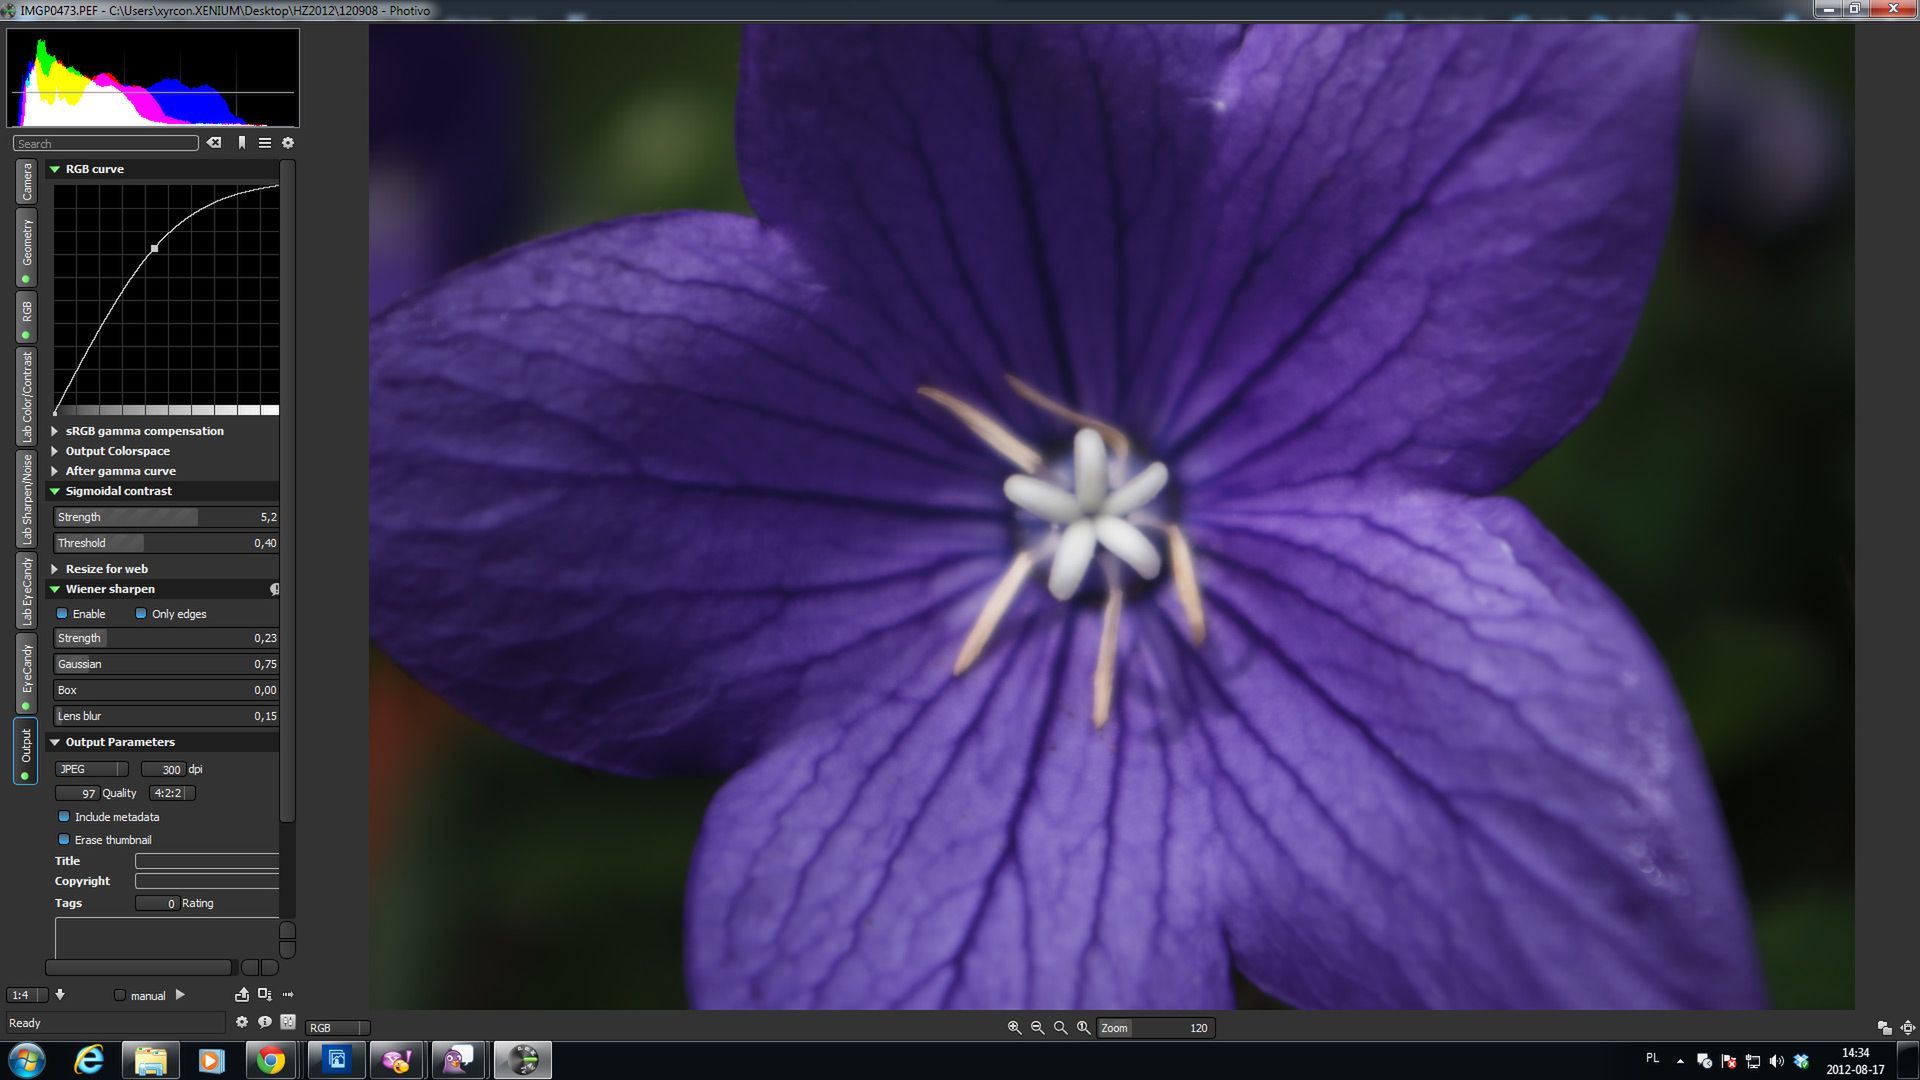Toggle the Only edges checkbox

pos(141,614)
